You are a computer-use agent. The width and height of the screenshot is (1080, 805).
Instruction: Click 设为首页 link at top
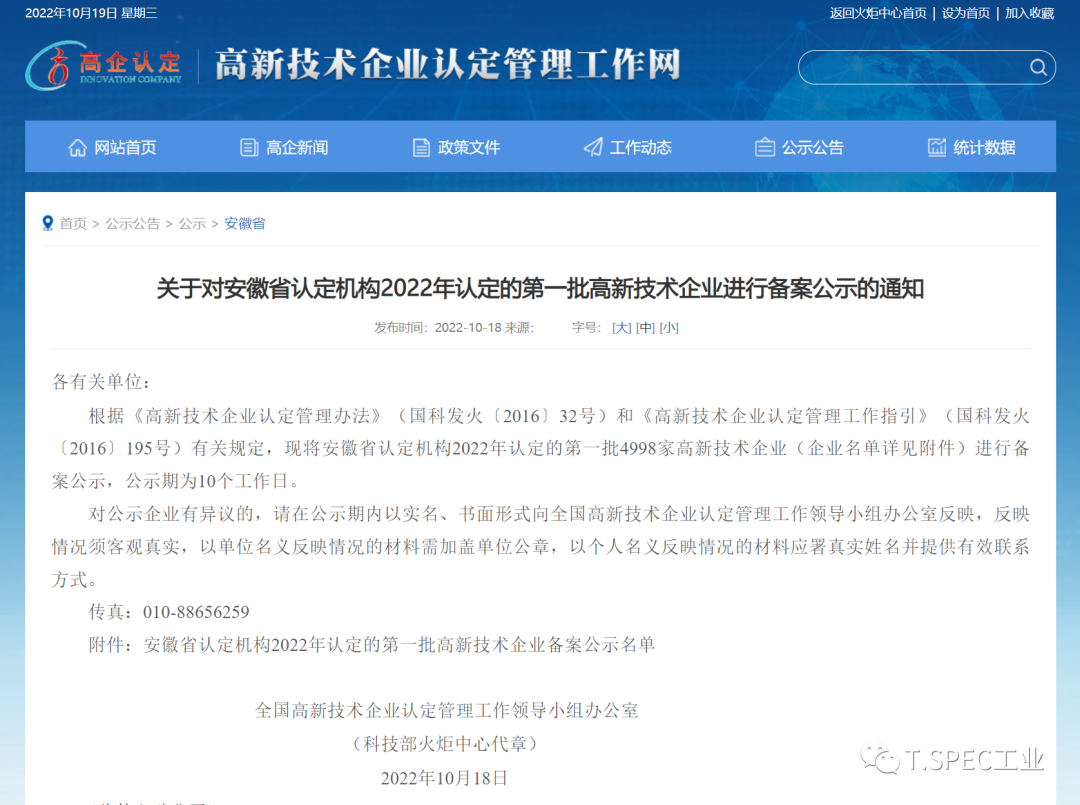click(x=965, y=13)
